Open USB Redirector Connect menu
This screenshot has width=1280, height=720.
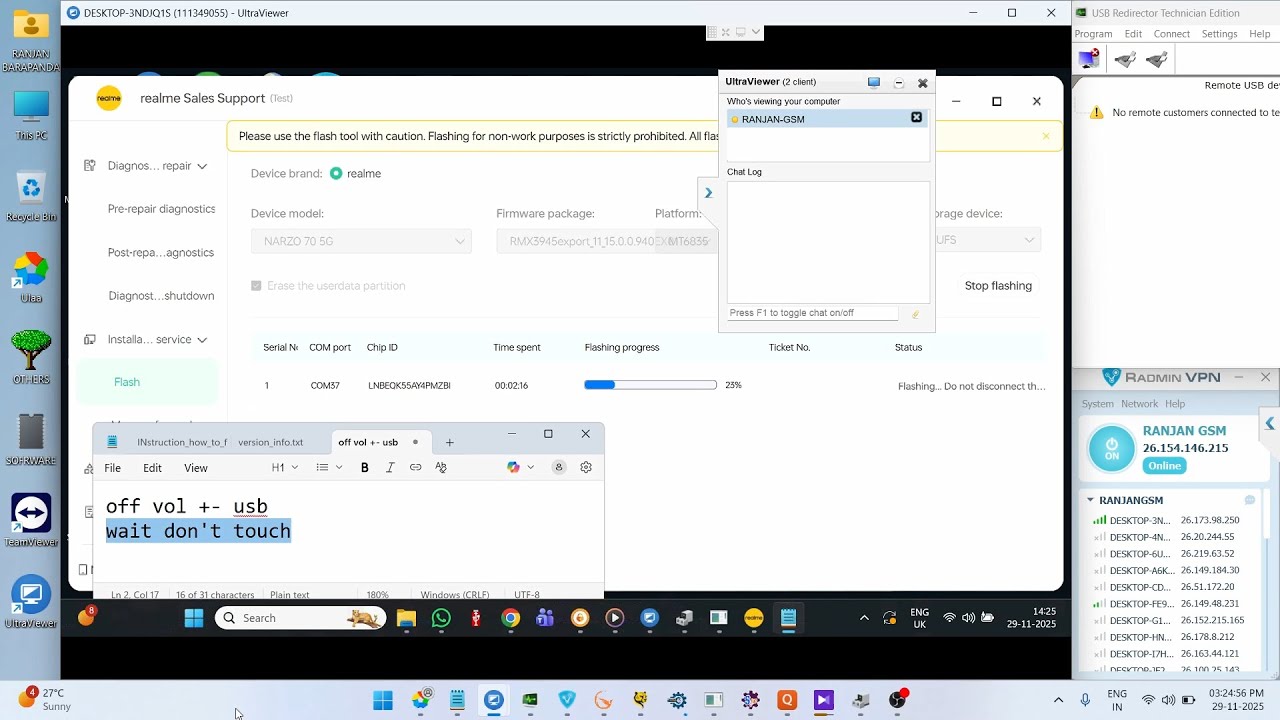click(x=1171, y=34)
